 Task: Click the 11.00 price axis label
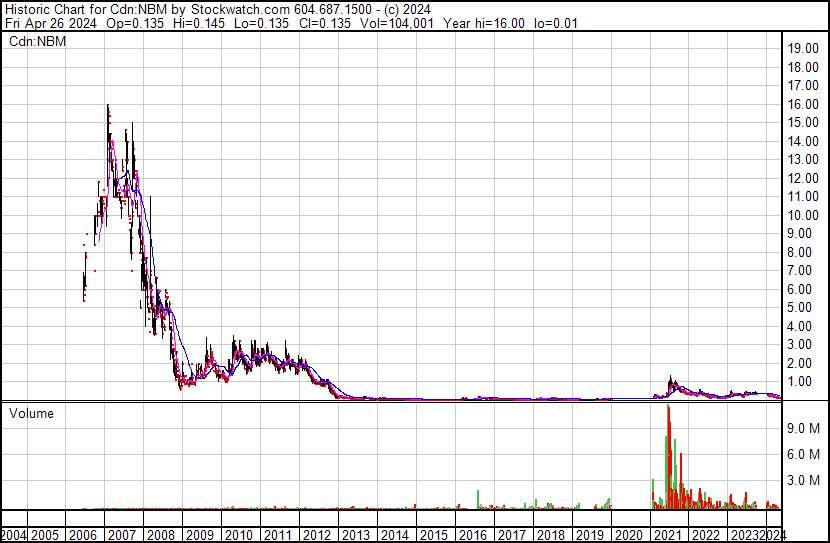(x=803, y=196)
